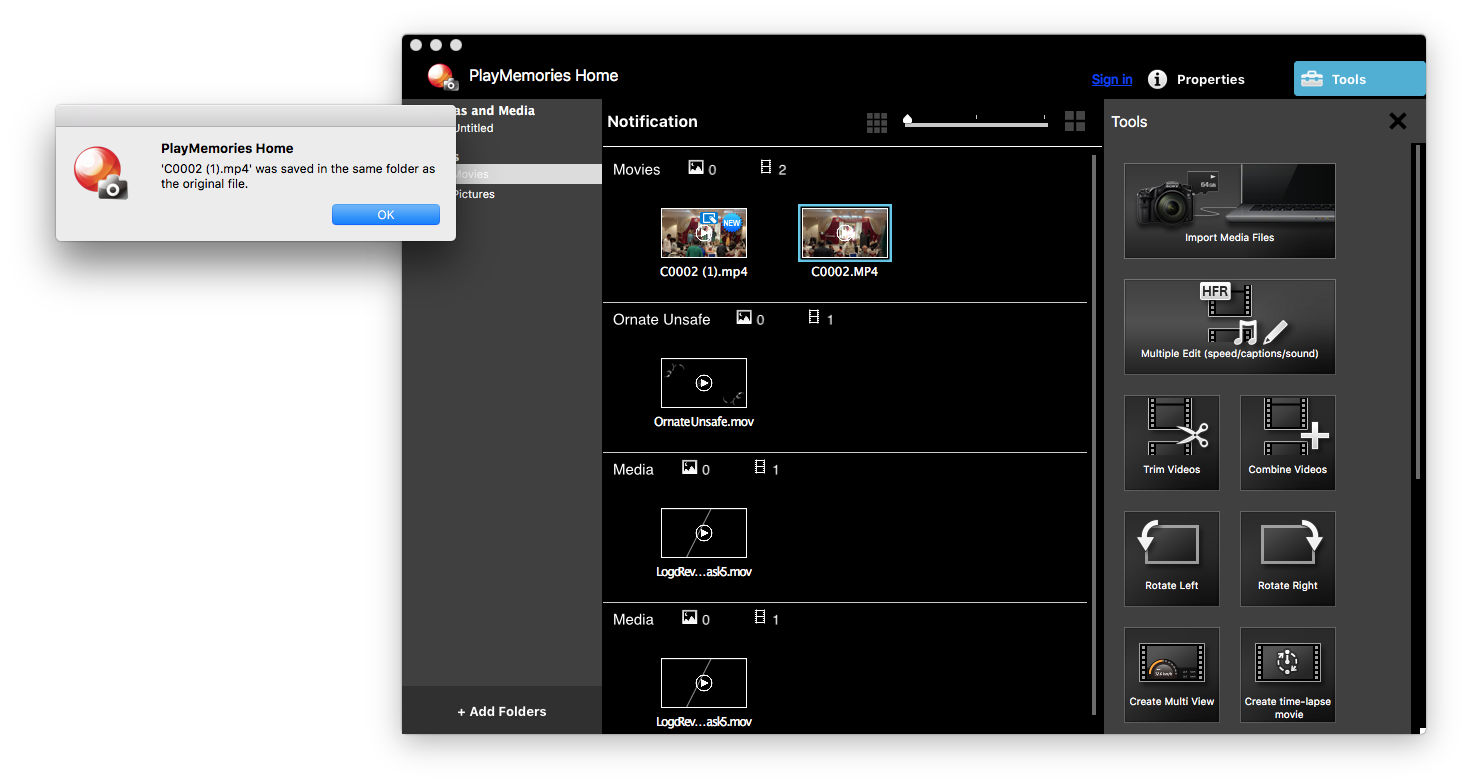Select Untitled in the sidebar
The height and width of the screenshot is (784, 1468).
tap(473, 128)
